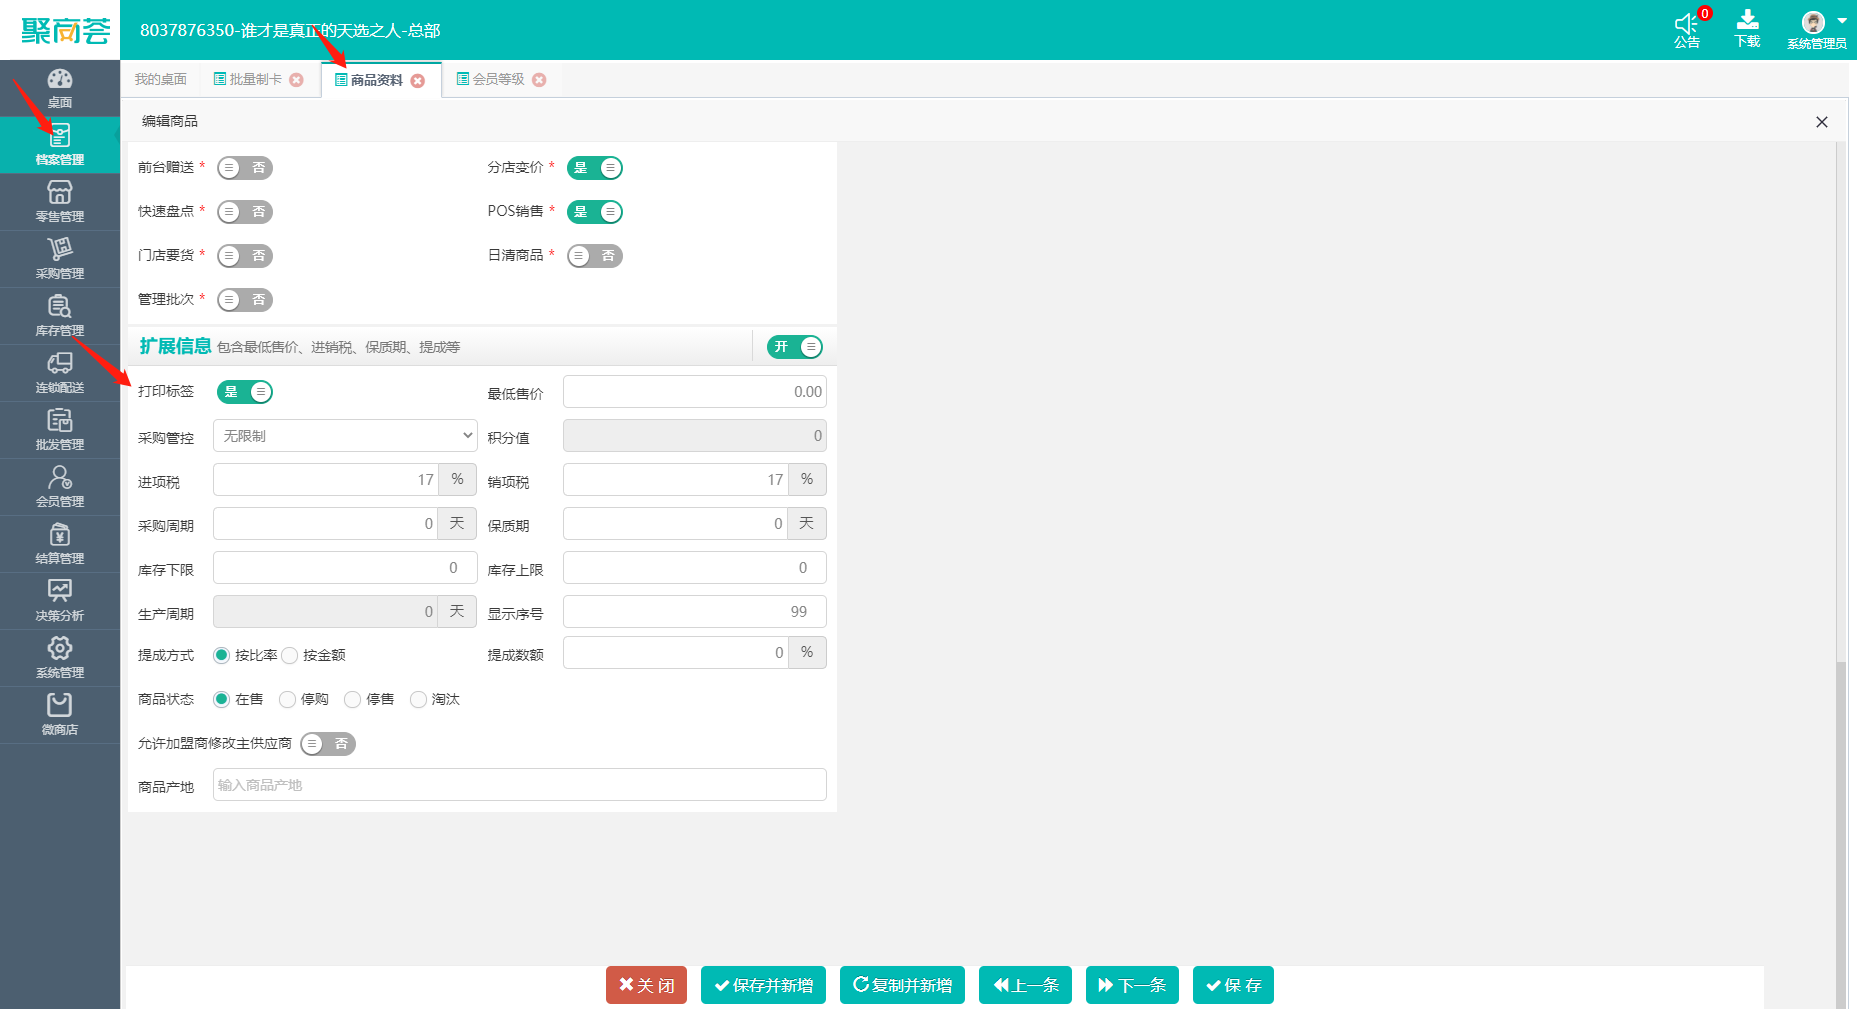Click the 进项税 input field
This screenshot has width=1857, height=1009.
325,480
